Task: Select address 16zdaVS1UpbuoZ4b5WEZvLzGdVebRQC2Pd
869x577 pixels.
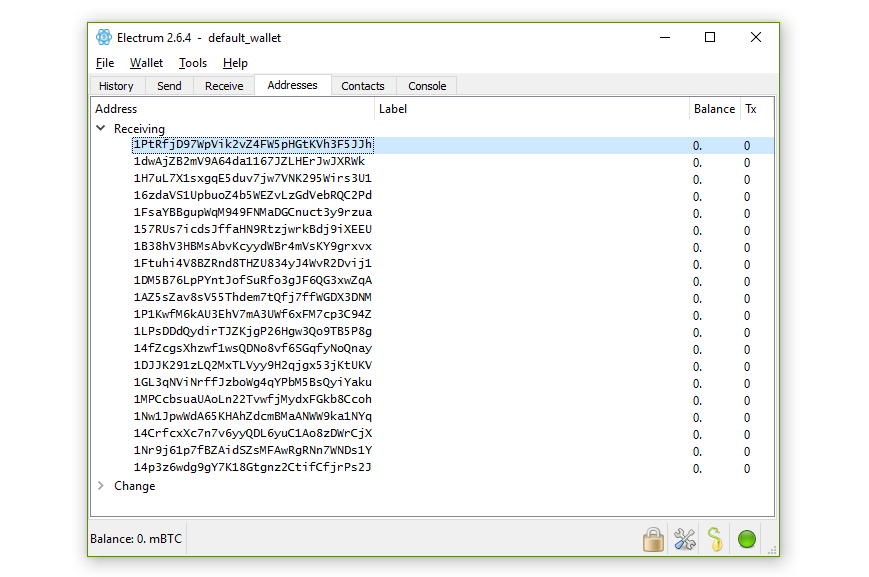Action: [x=253, y=196]
